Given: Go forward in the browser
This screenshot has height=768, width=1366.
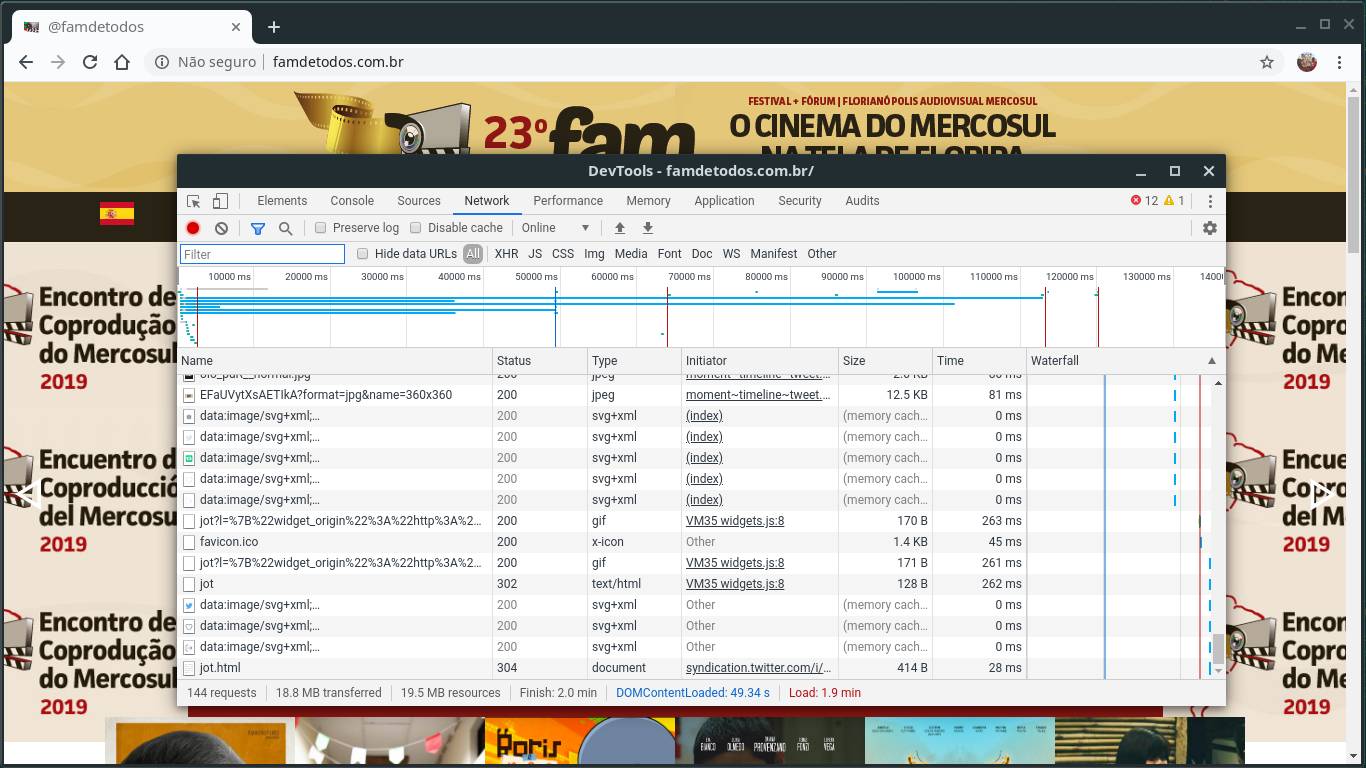Looking at the screenshot, I should click(58, 62).
